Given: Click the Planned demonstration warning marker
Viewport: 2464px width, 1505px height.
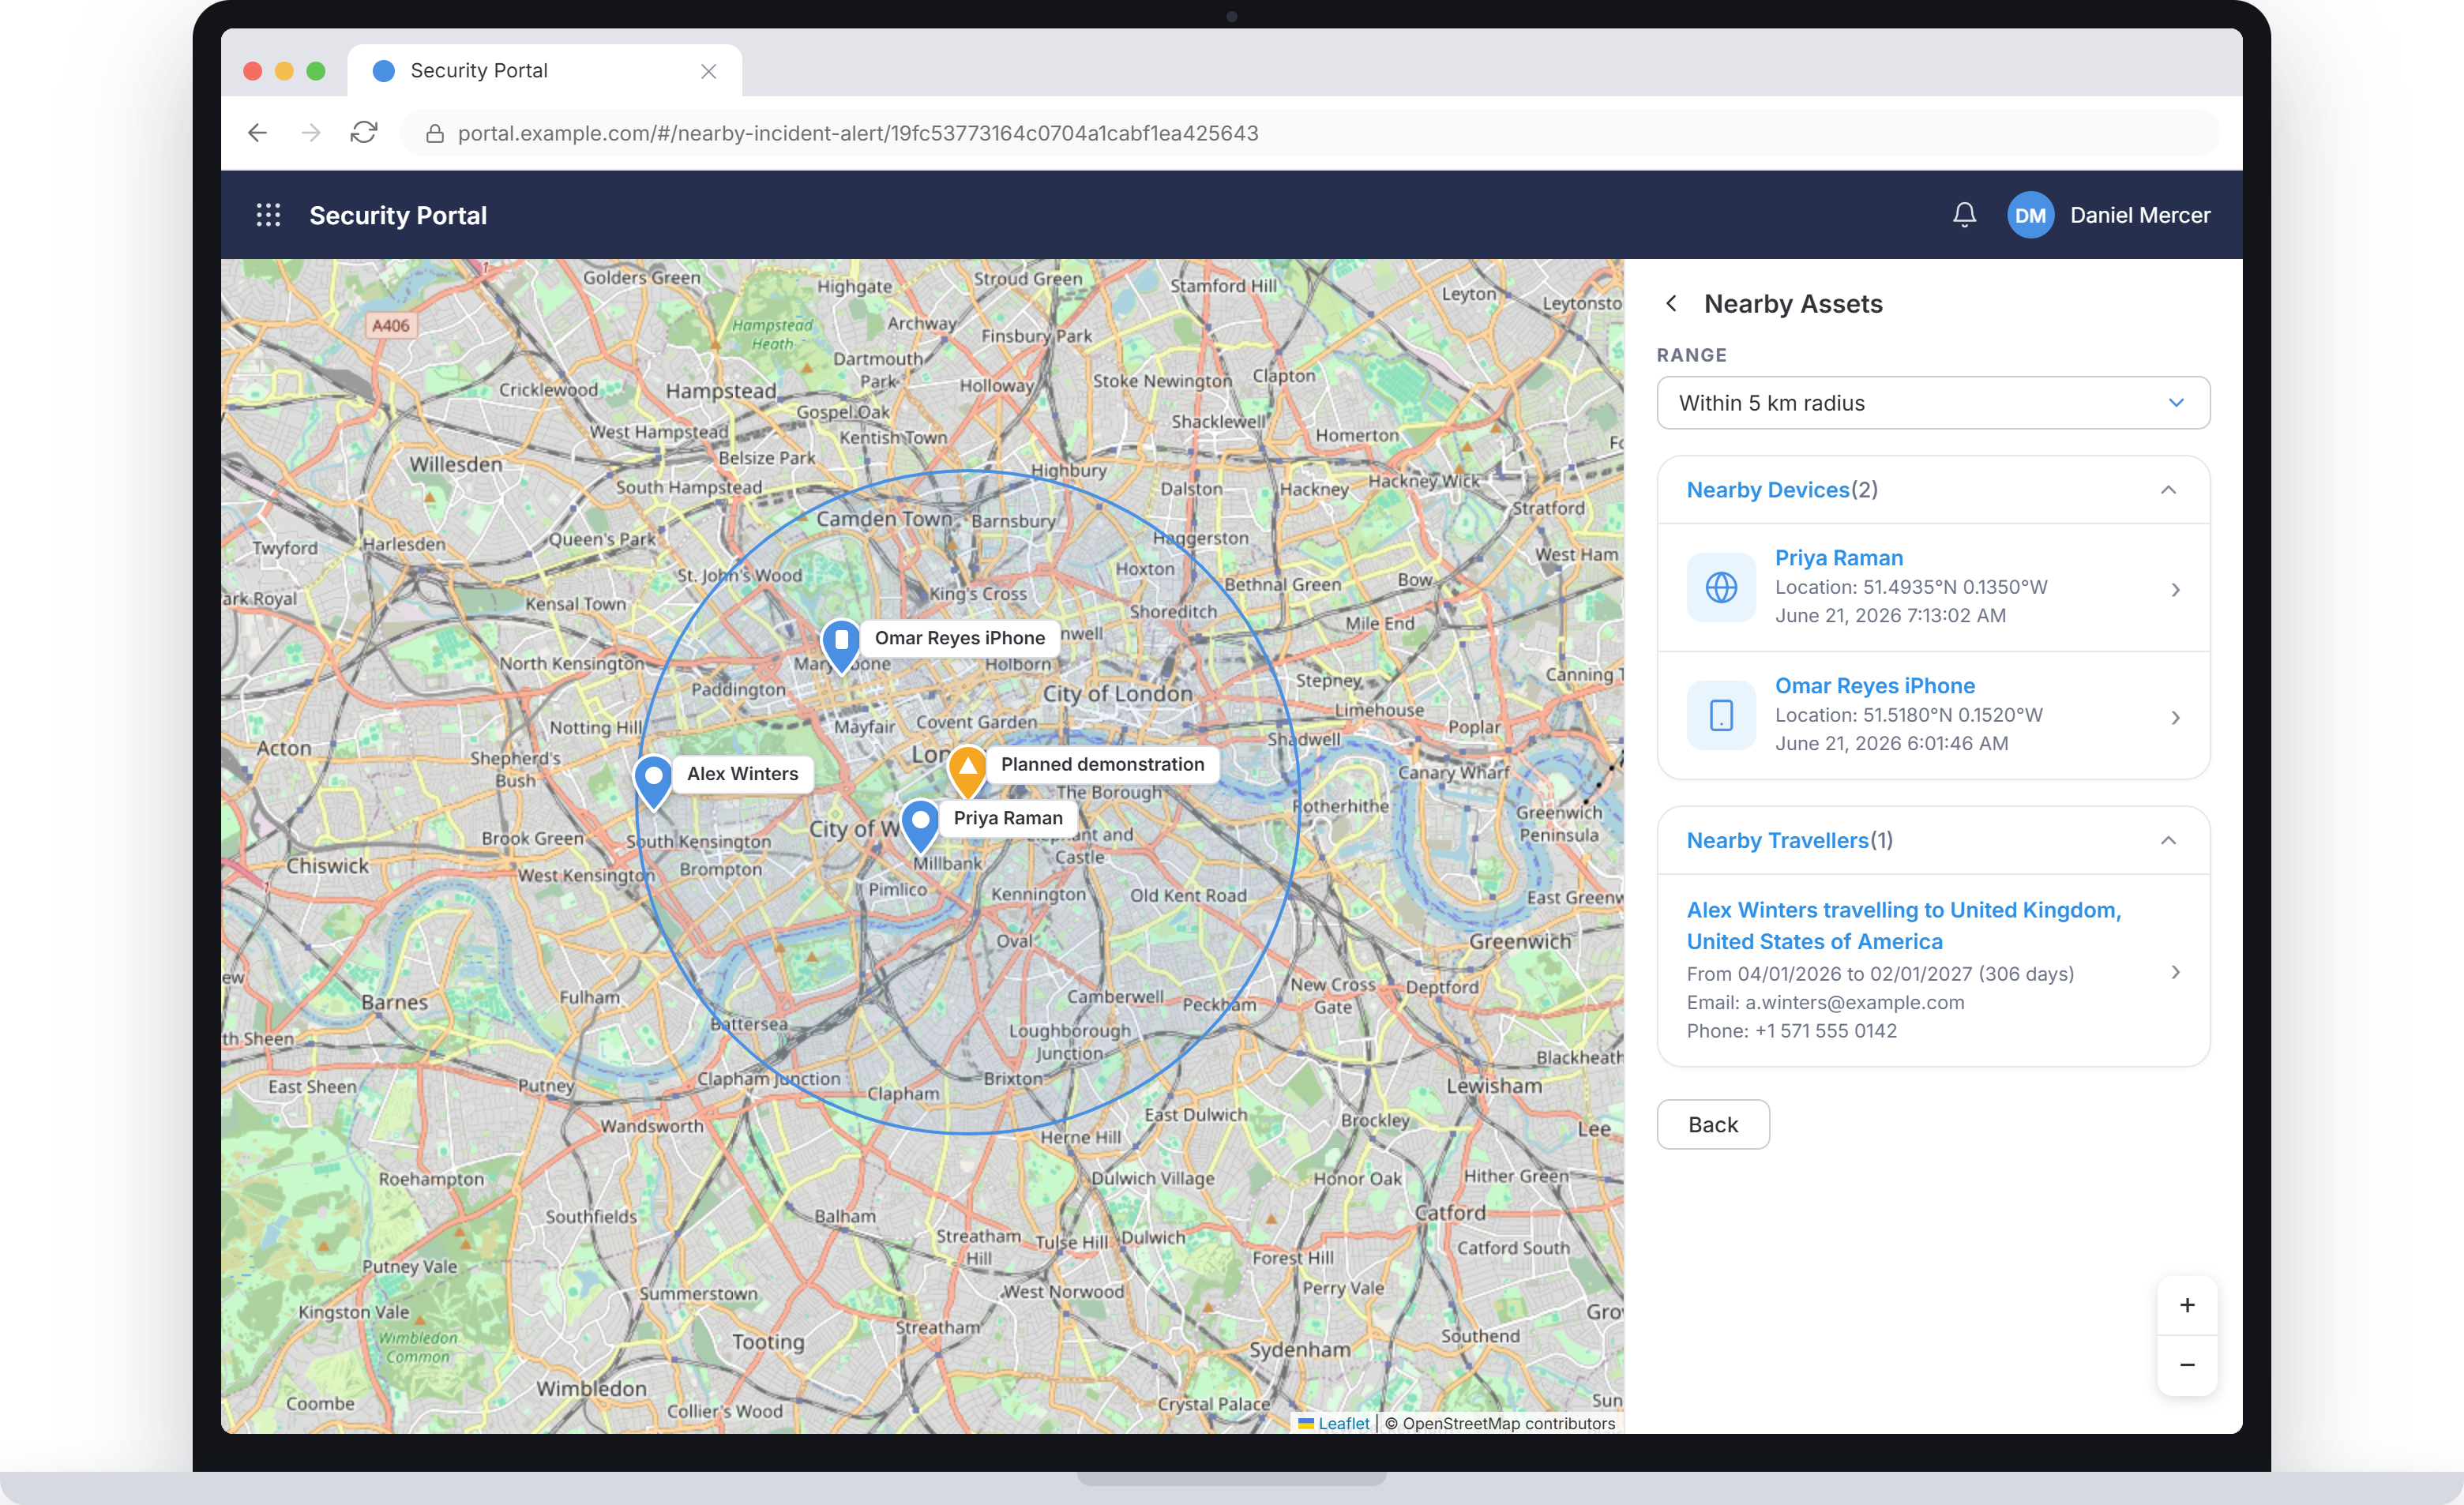Looking at the screenshot, I should (x=967, y=772).
